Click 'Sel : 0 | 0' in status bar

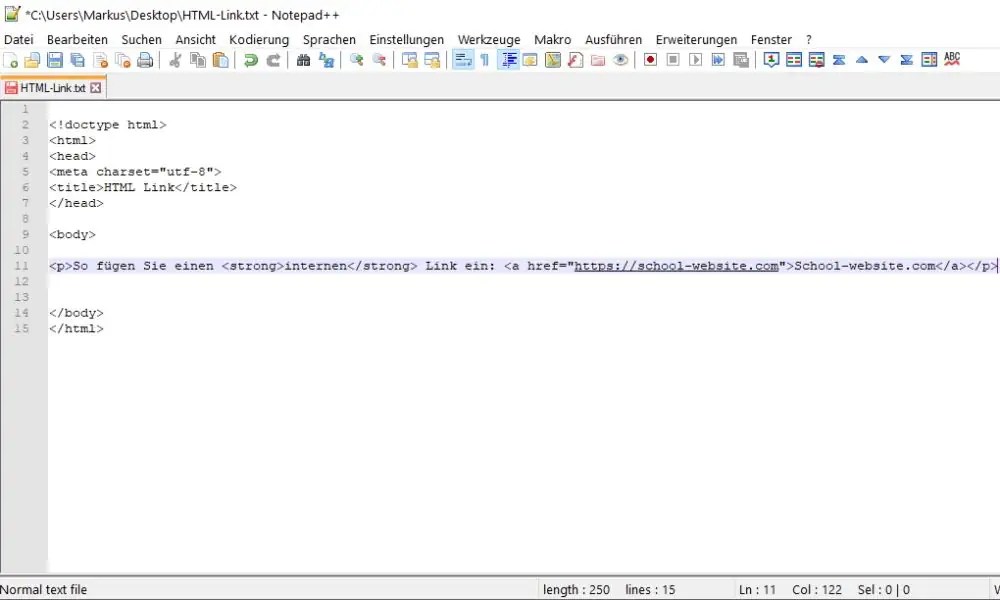883,590
